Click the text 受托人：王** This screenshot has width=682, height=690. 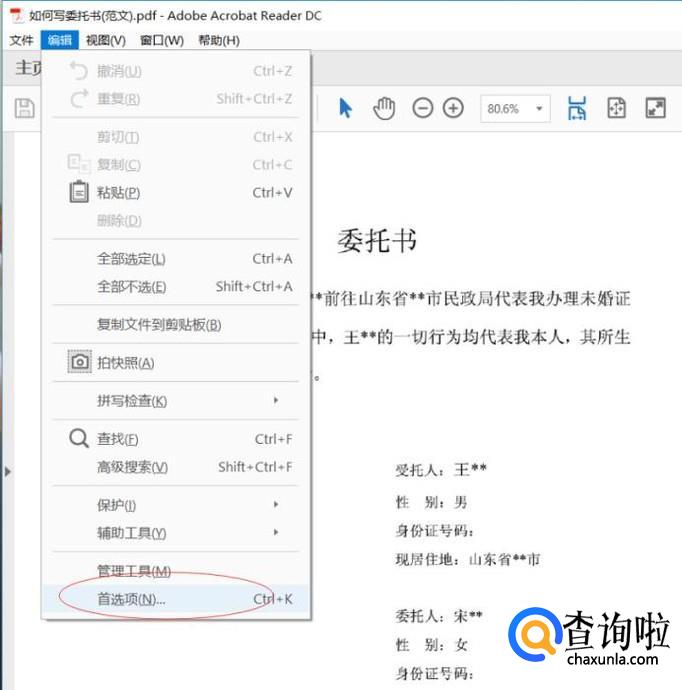coord(441,470)
